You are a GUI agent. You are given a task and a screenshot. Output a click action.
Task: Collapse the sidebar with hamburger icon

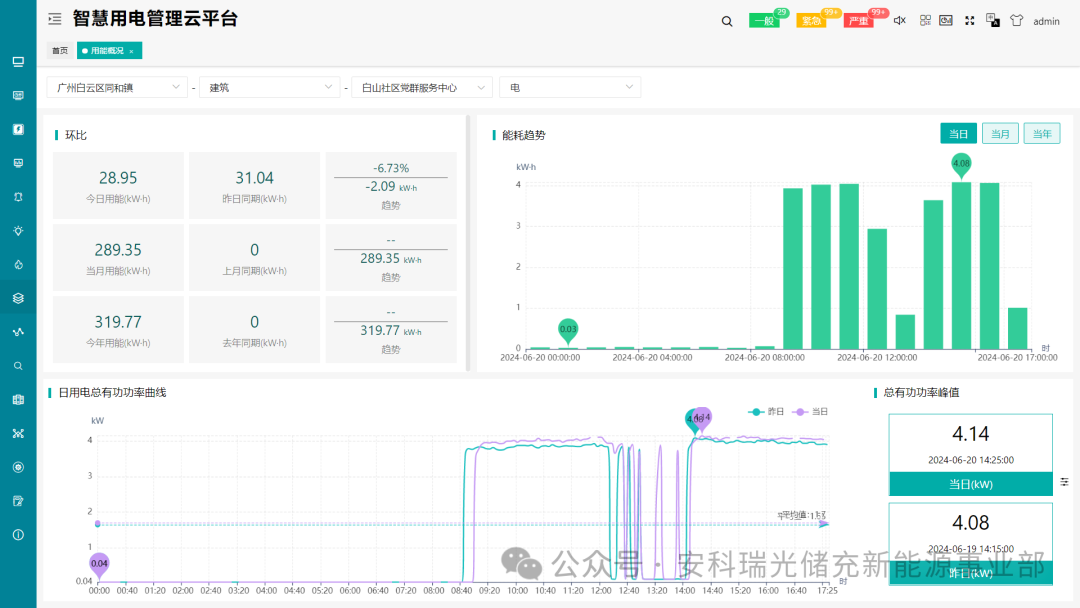click(55, 19)
